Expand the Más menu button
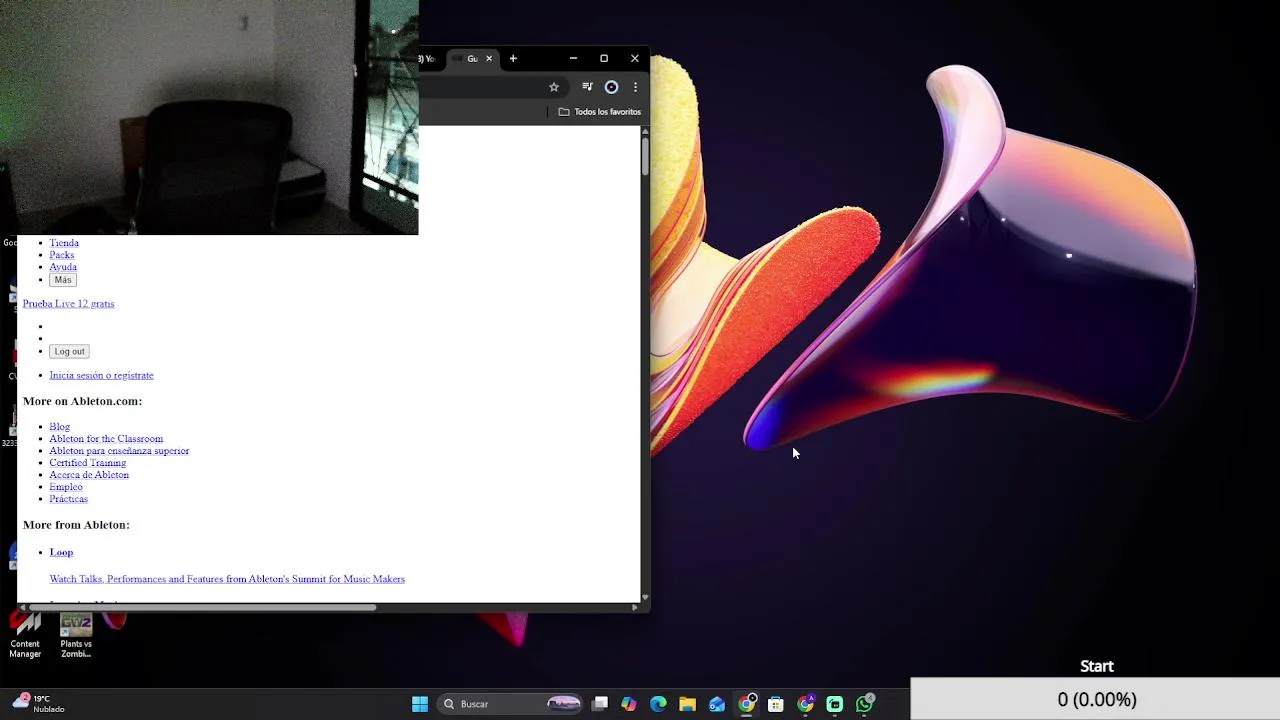The height and width of the screenshot is (720, 1280). [63, 280]
